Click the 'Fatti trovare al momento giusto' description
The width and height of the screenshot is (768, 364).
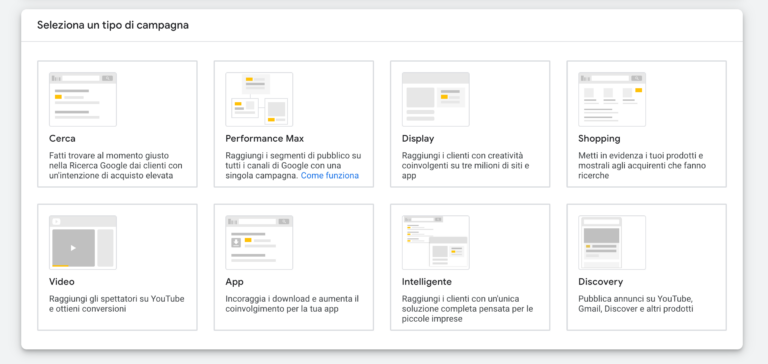click(x=116, y=166)
